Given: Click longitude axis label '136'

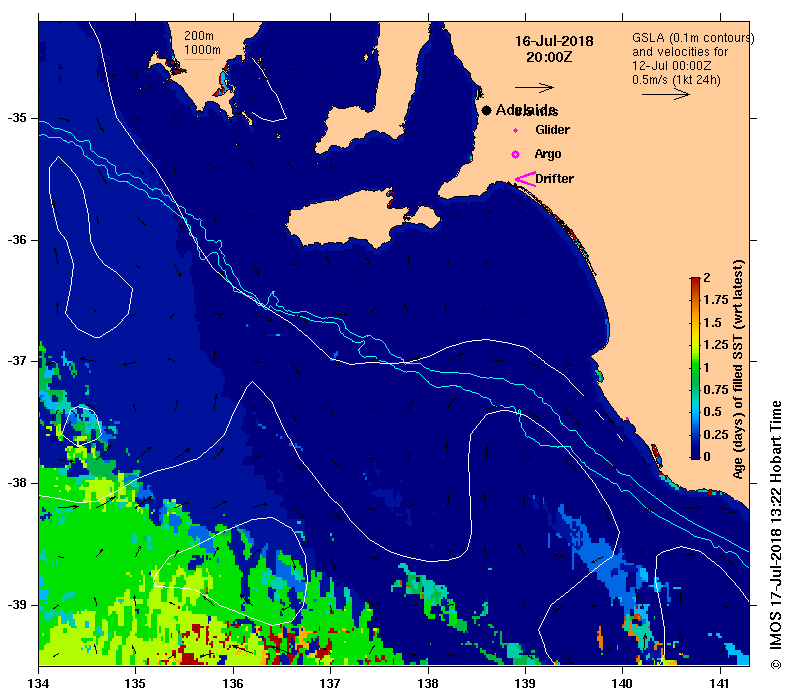Looking at the screenshot, I should point(234,684).
